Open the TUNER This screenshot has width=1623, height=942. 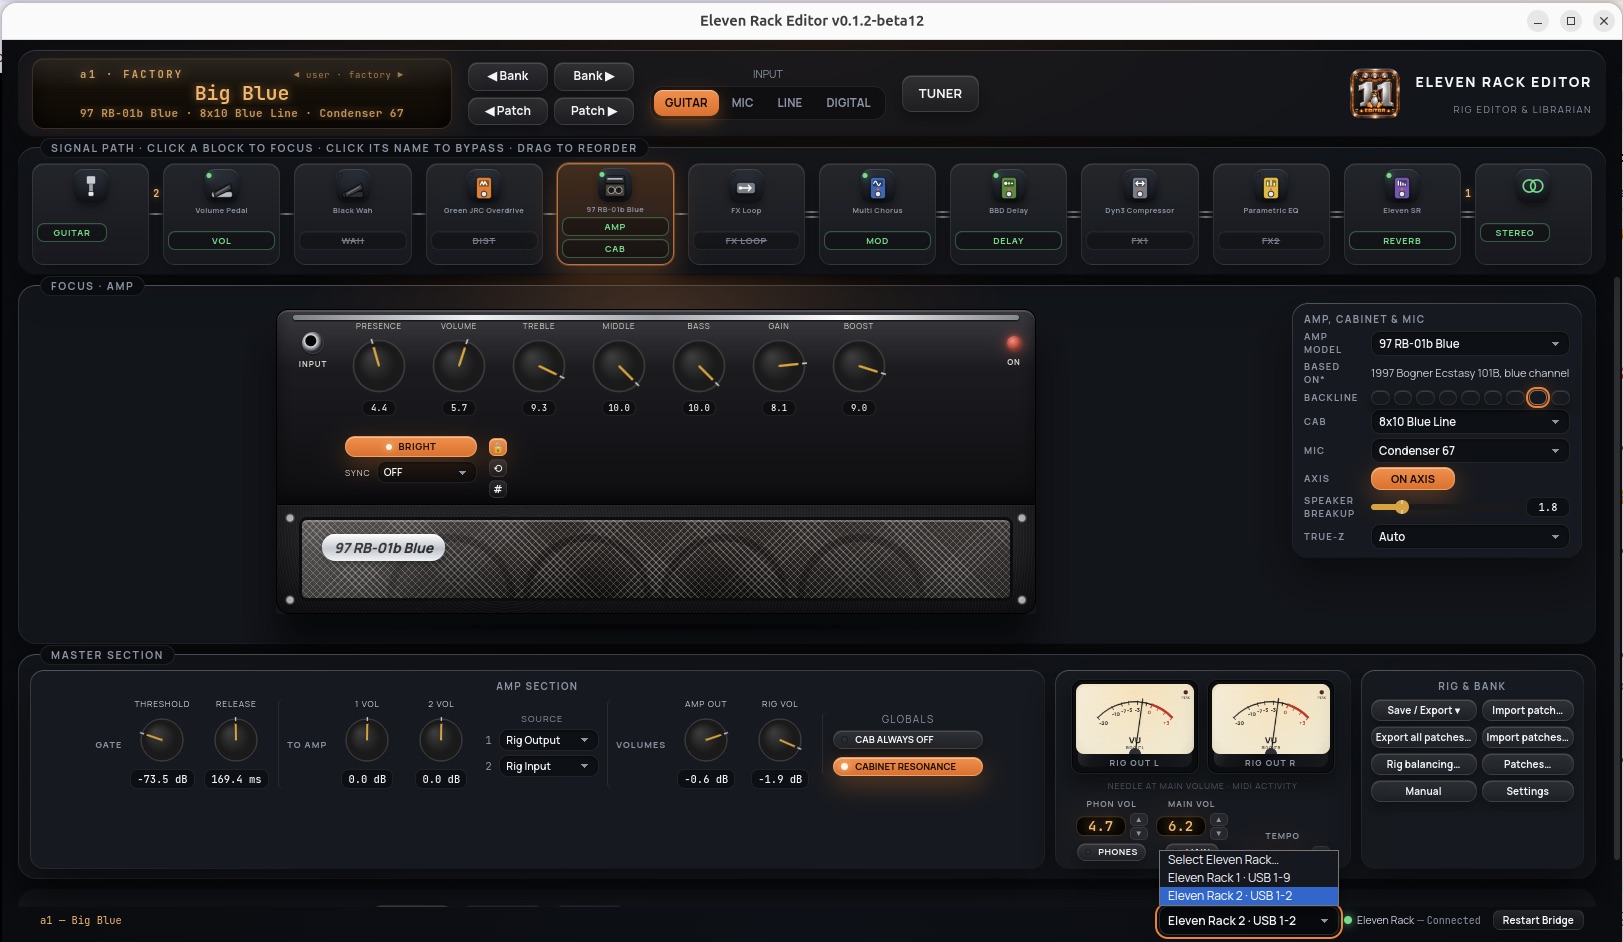click(x=940, y=94)
